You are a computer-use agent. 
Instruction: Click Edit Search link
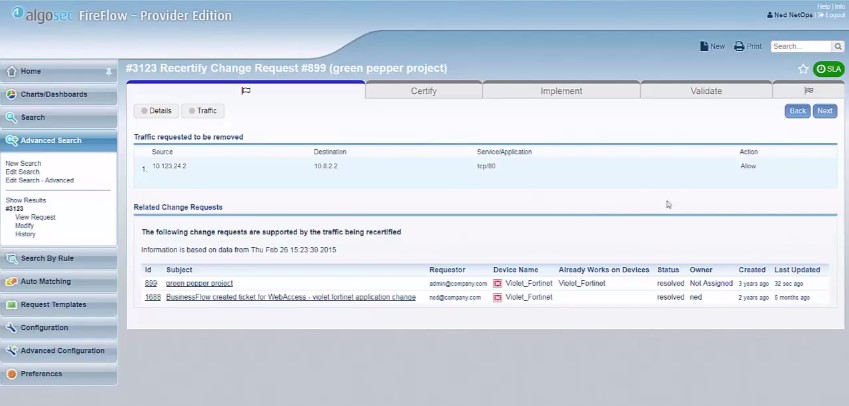click(22, 172)
